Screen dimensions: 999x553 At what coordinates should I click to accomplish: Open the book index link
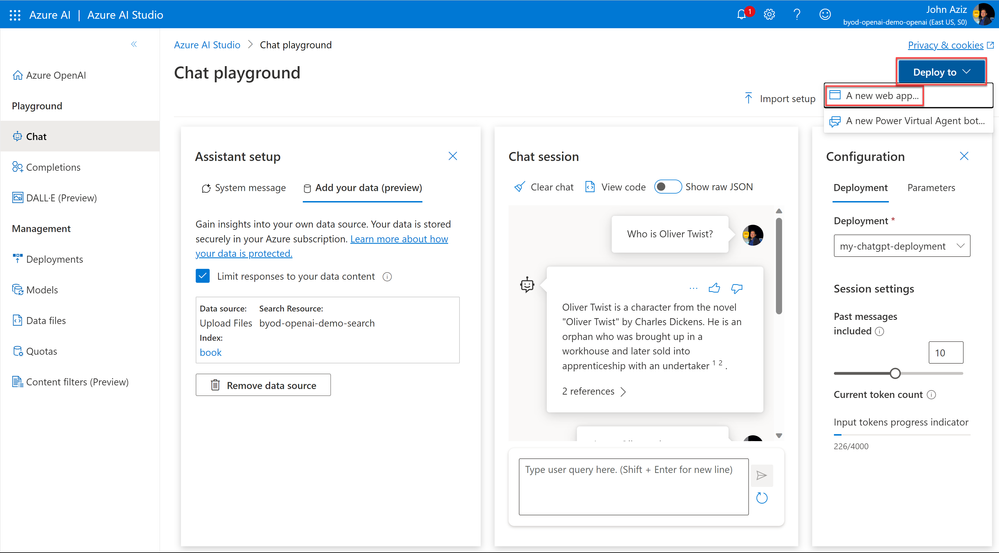[210, 352]
